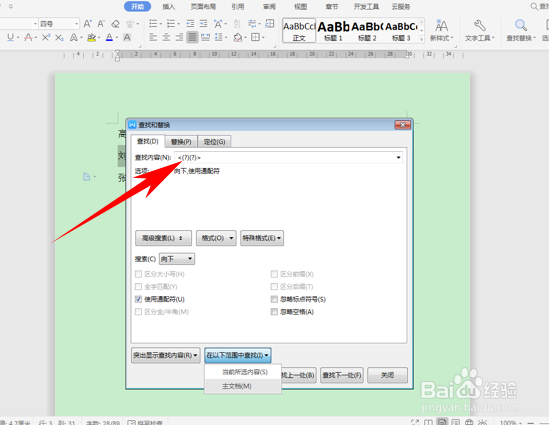Apply strikethrough text formatting
Image resolution: width=549 pixels, height=426 pixels.
coord(29,37)
